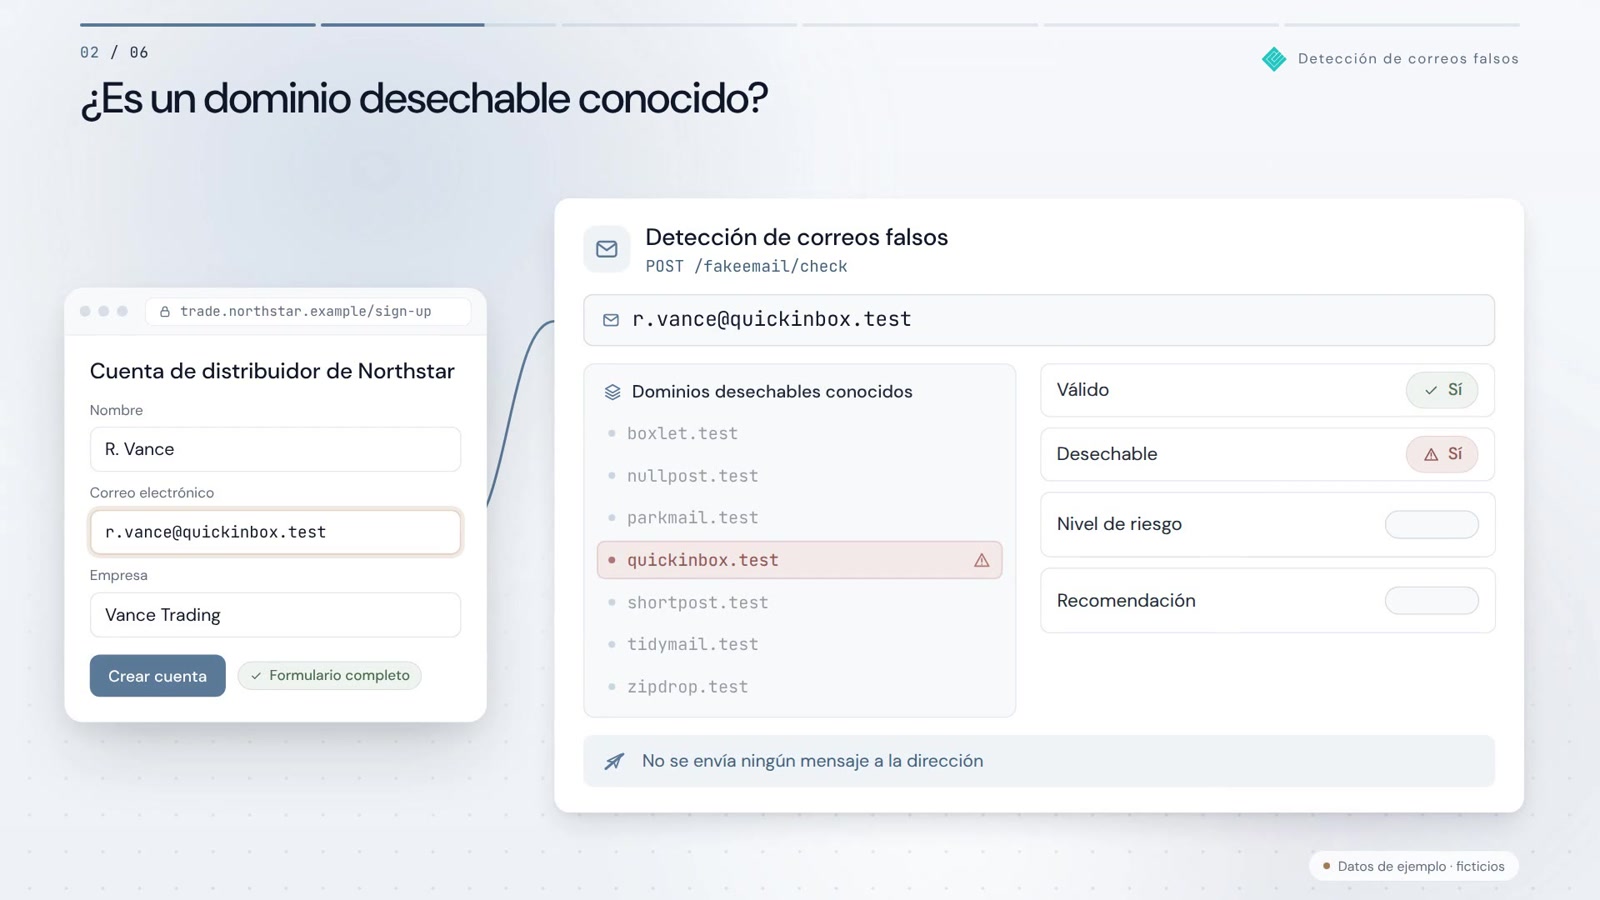
Task: Click the Válido result row
Action: [1267, 390]
